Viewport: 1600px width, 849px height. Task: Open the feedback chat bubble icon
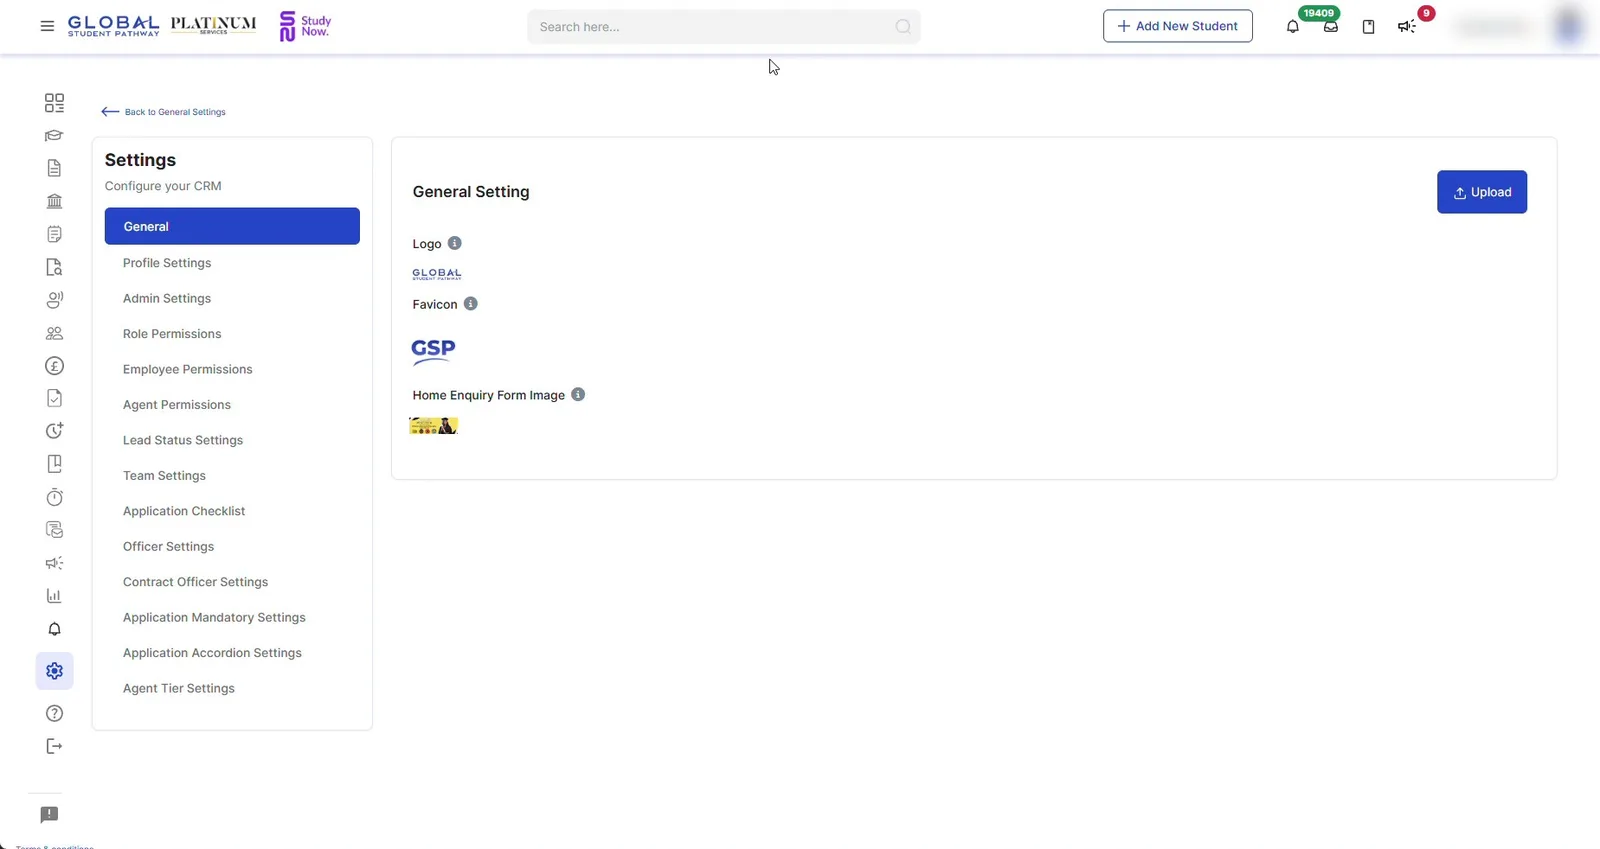pyautogui.click(x=49, y=815)
